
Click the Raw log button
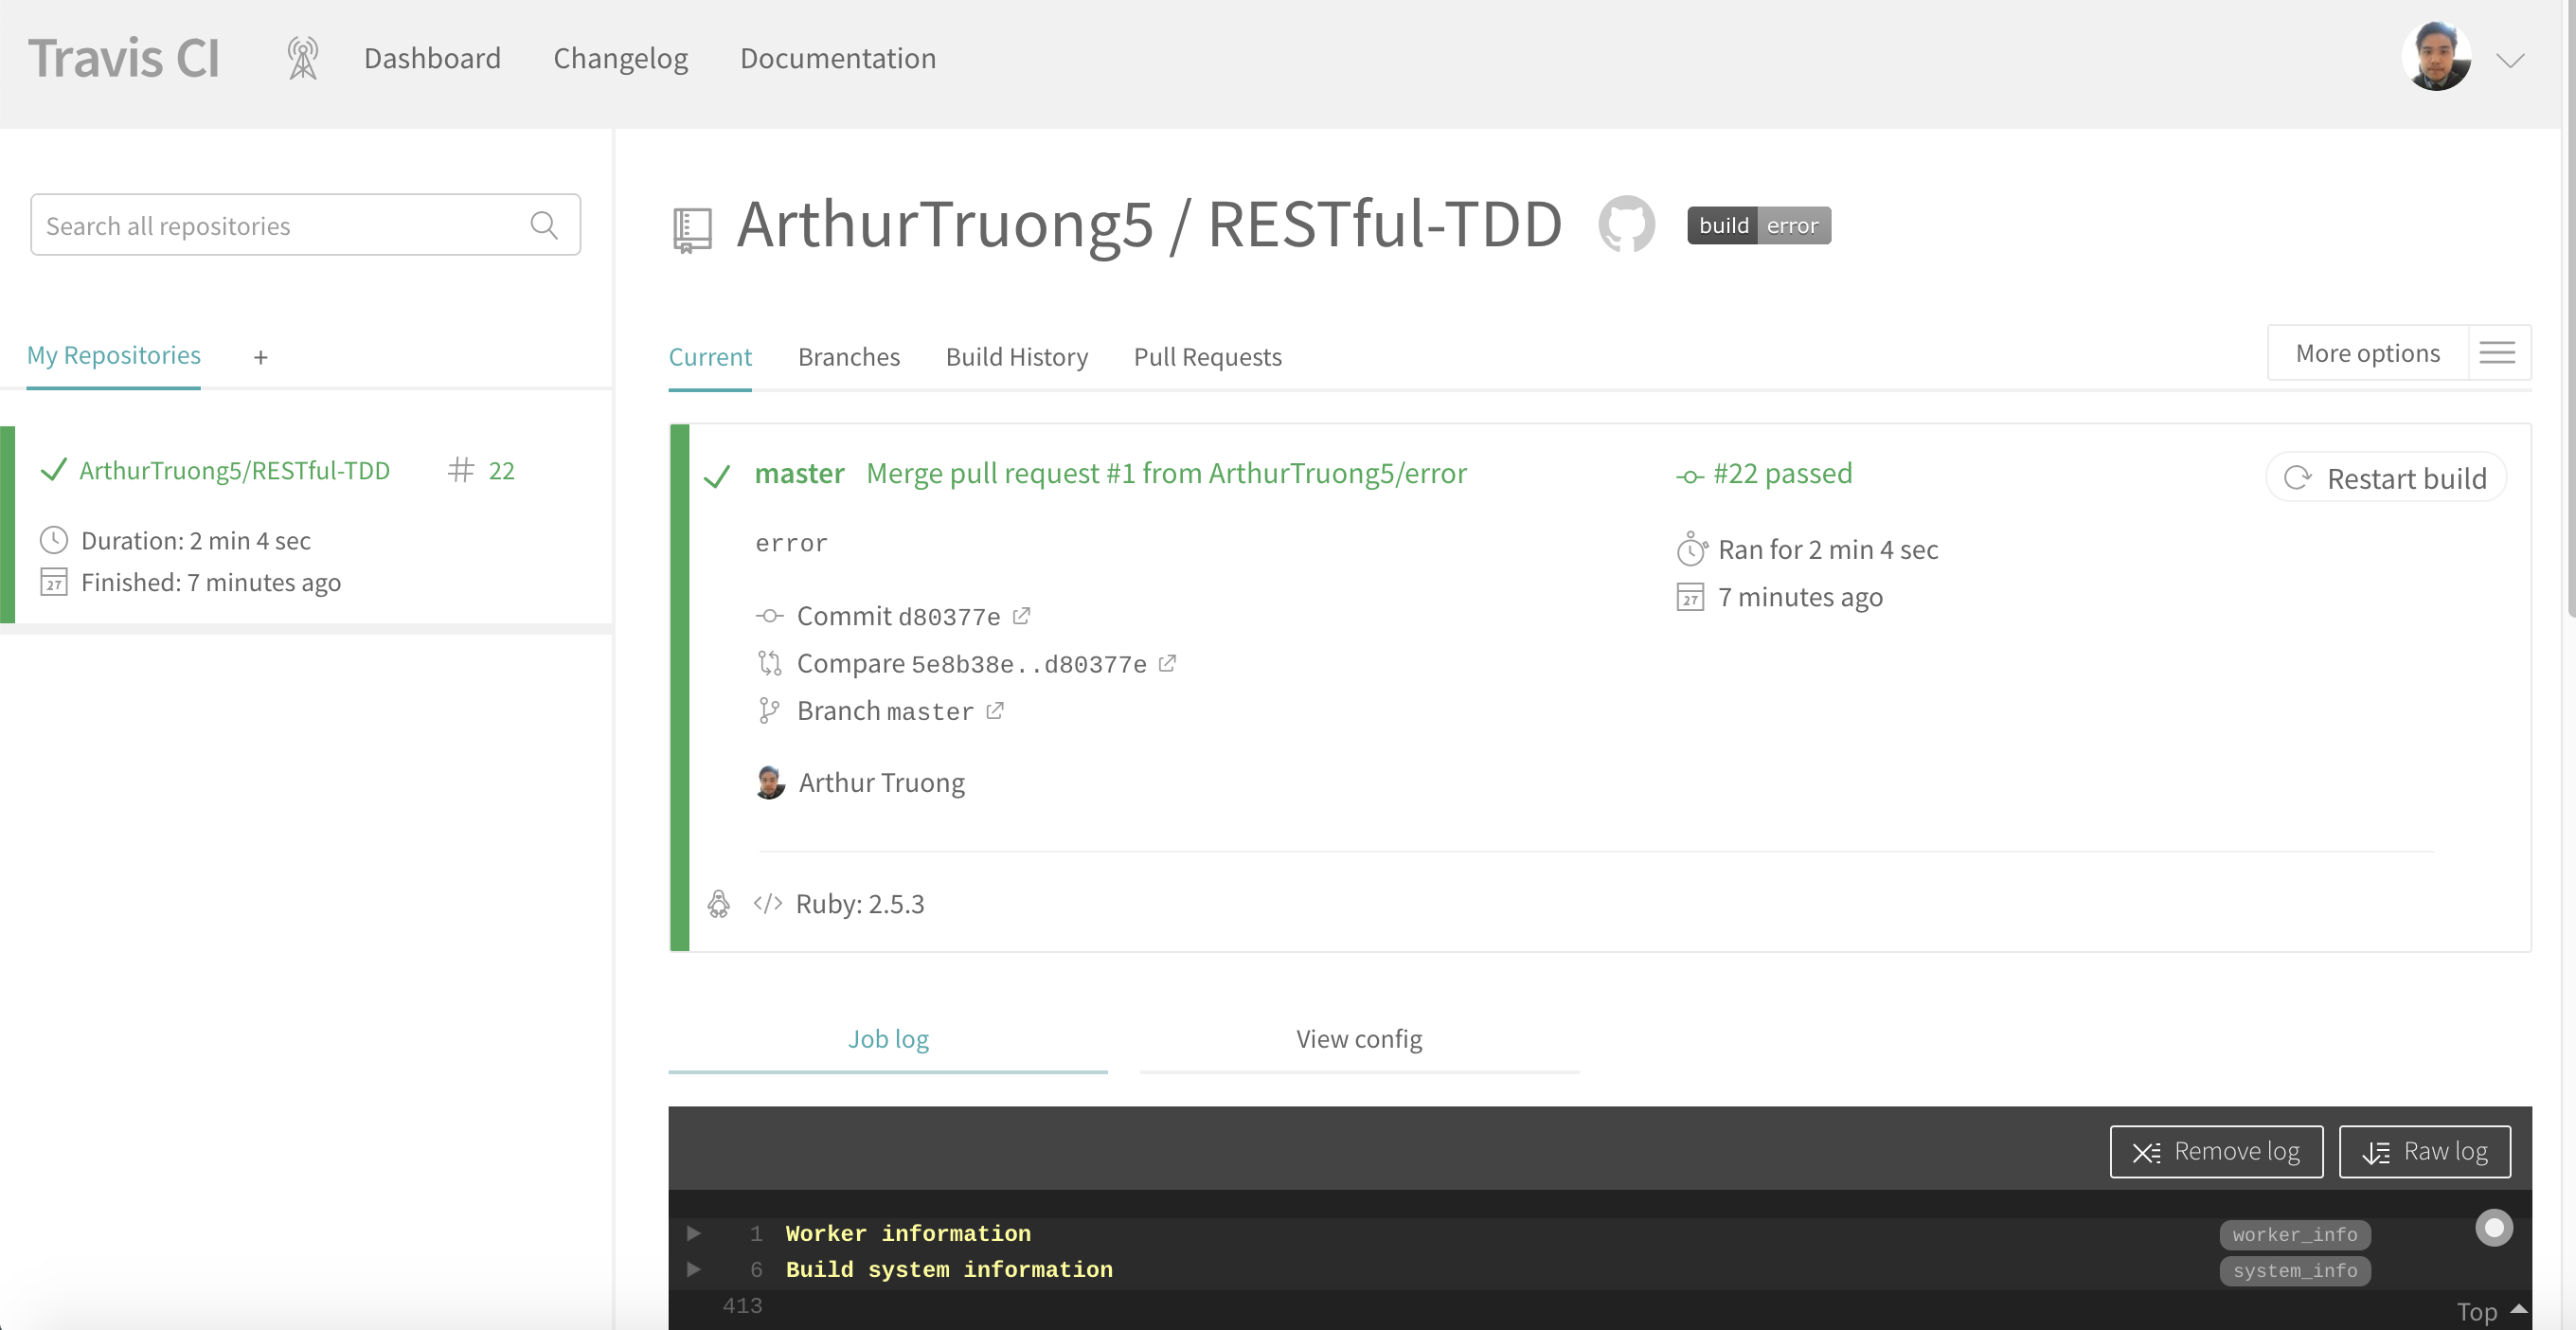pos(2424,1151)
